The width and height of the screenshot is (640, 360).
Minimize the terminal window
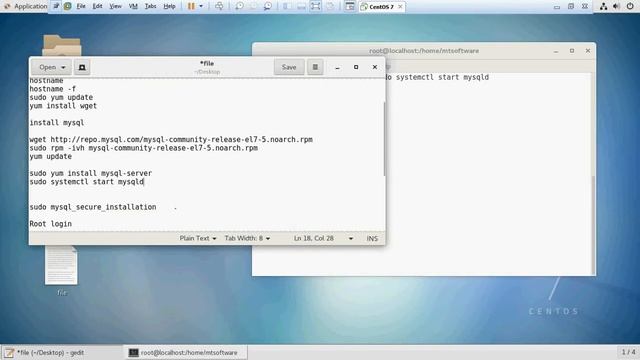point(556,51)
